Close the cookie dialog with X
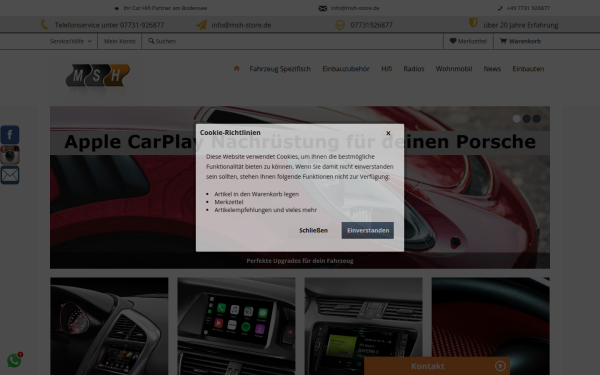 click(x=388, y=133)
